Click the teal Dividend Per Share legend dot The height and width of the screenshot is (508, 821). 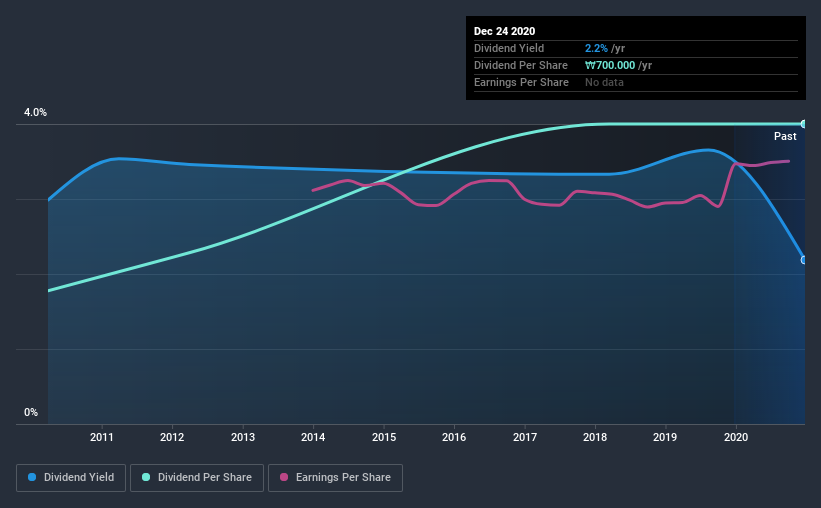tap(146, 477)
